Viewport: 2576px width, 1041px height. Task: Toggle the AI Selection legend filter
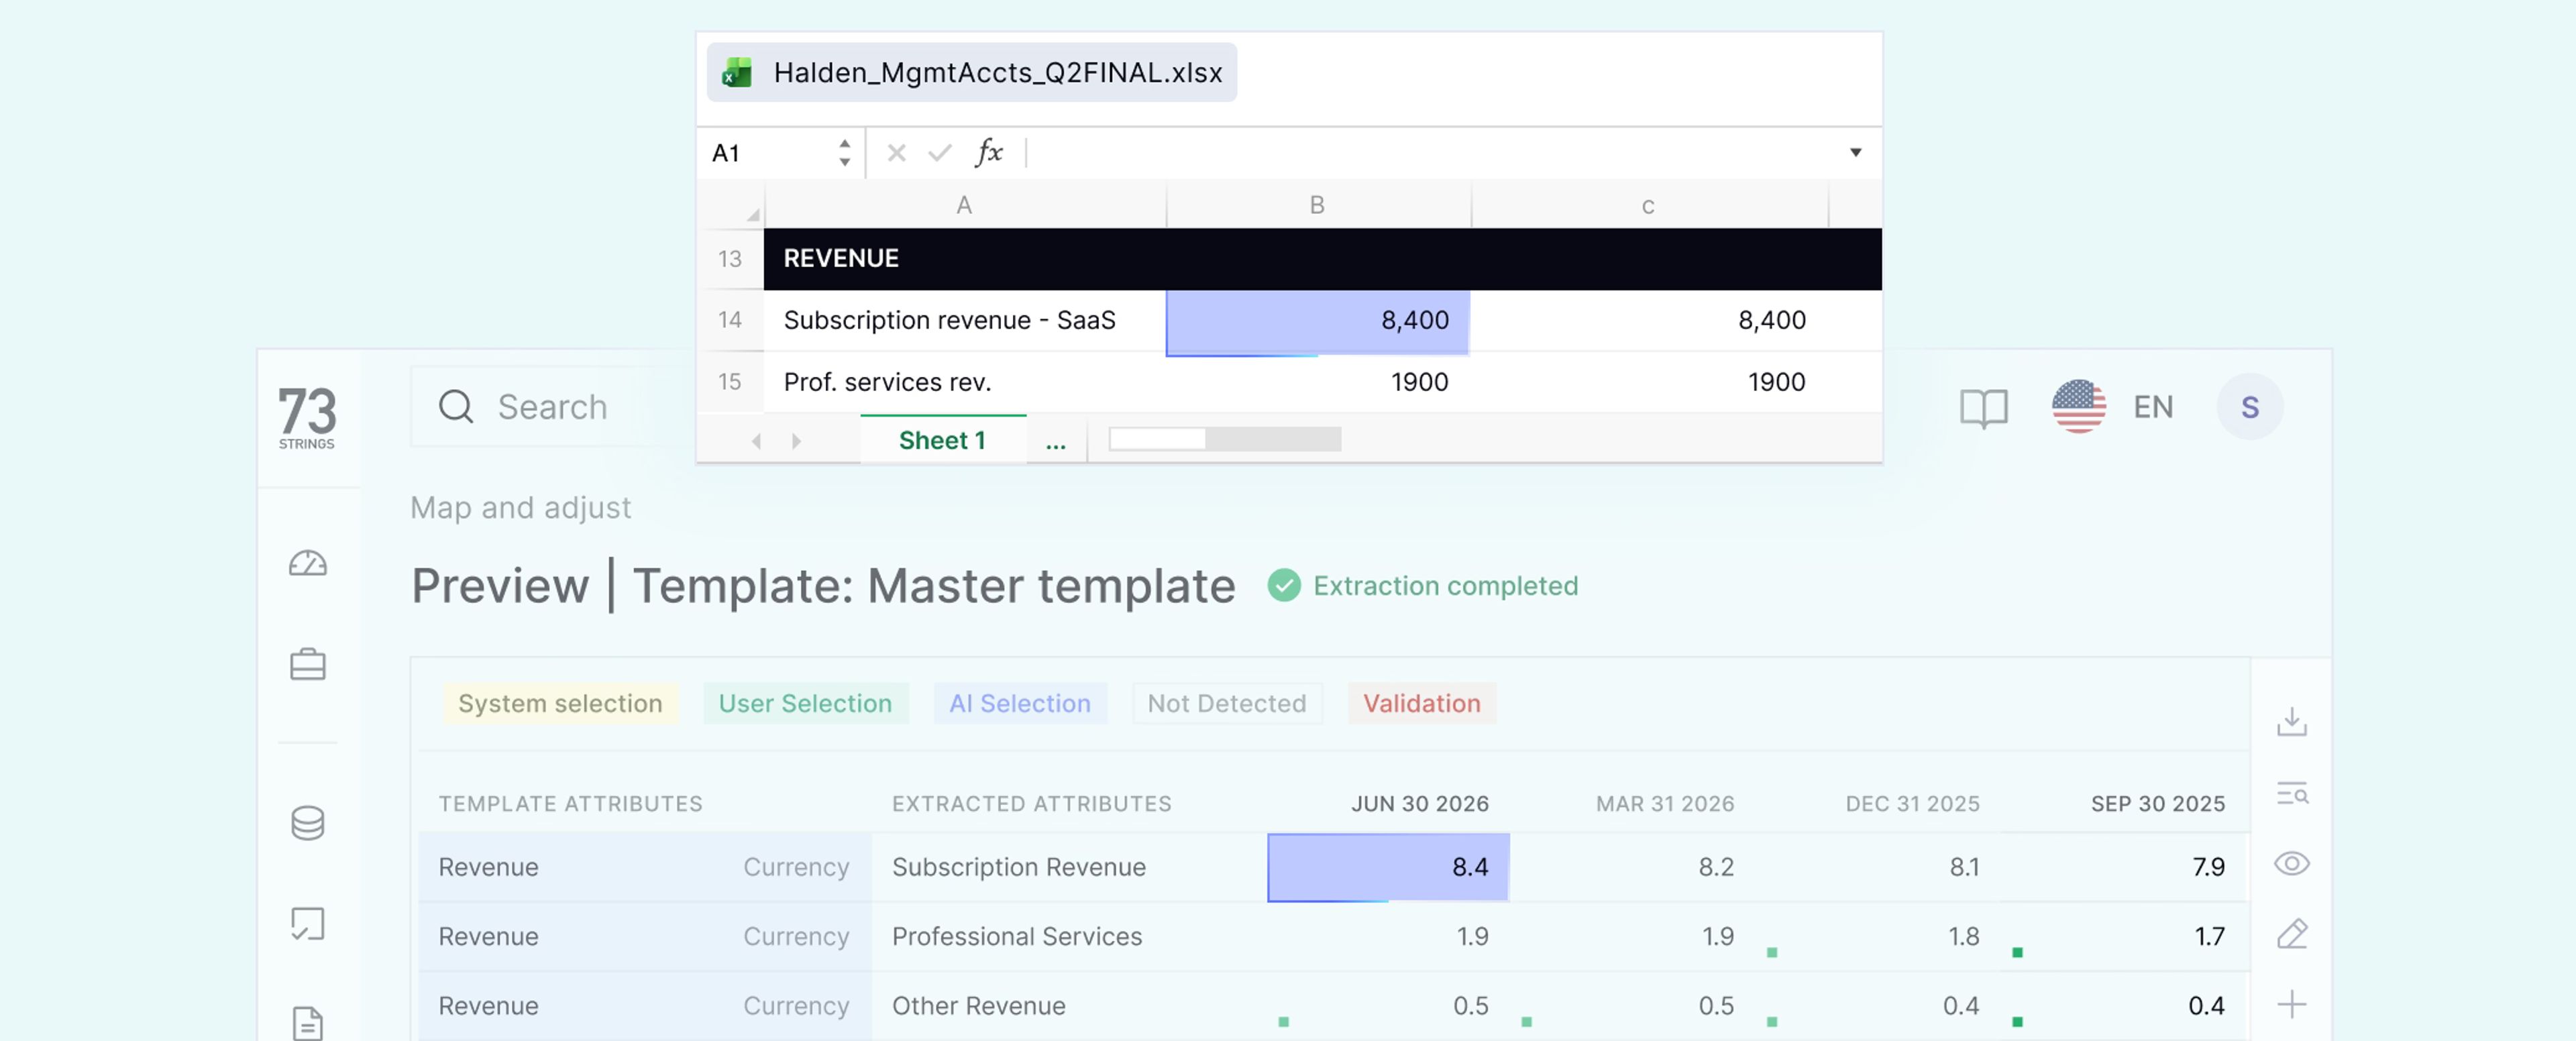point(1020,703)
